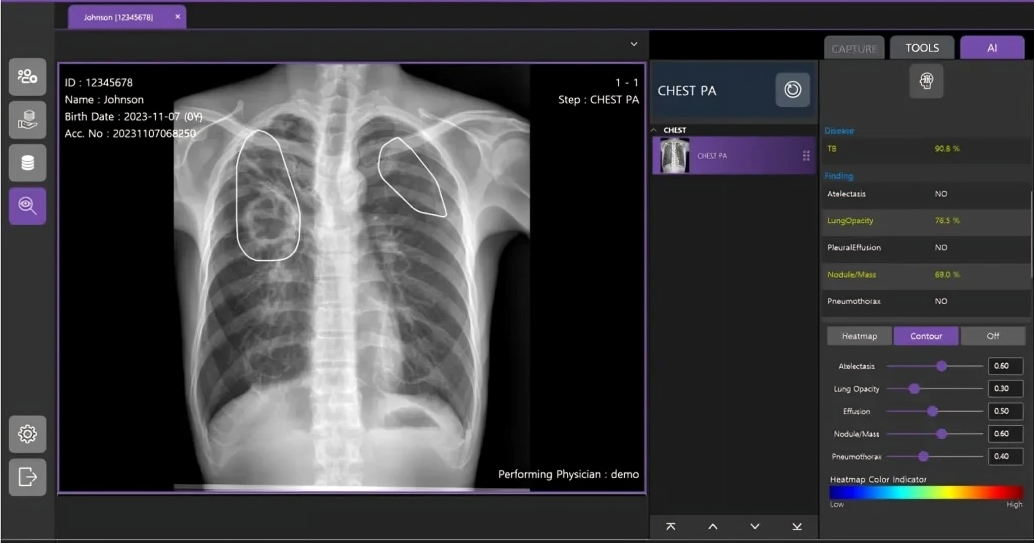Open settings with the gear icon
This screenshot has width=1034, height=543.
(x=27, y=434)
